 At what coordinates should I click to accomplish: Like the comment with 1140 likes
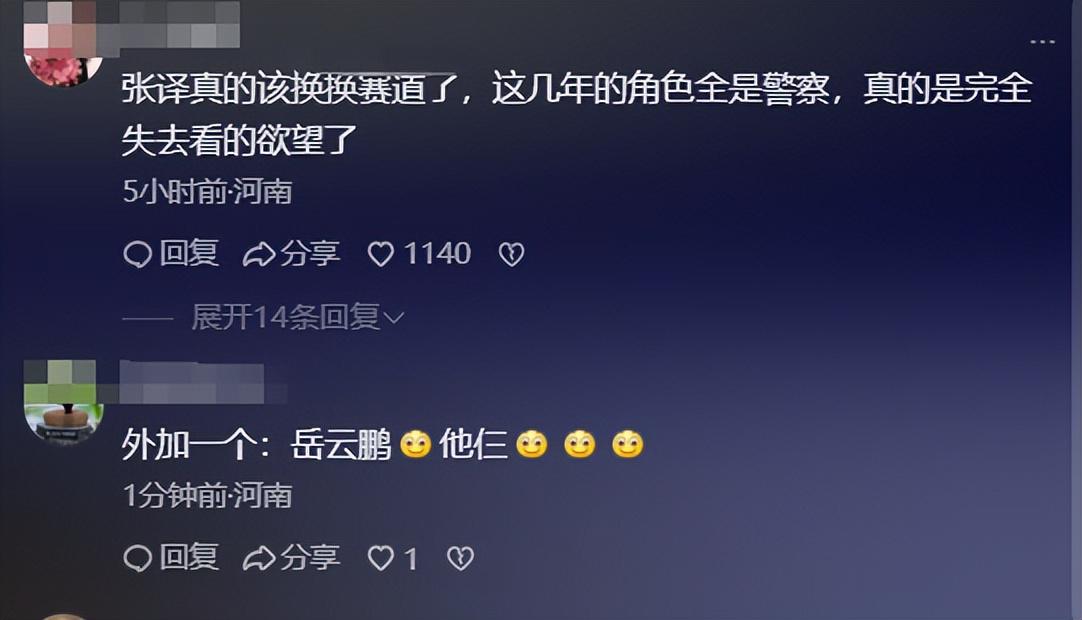coord(380,254)
